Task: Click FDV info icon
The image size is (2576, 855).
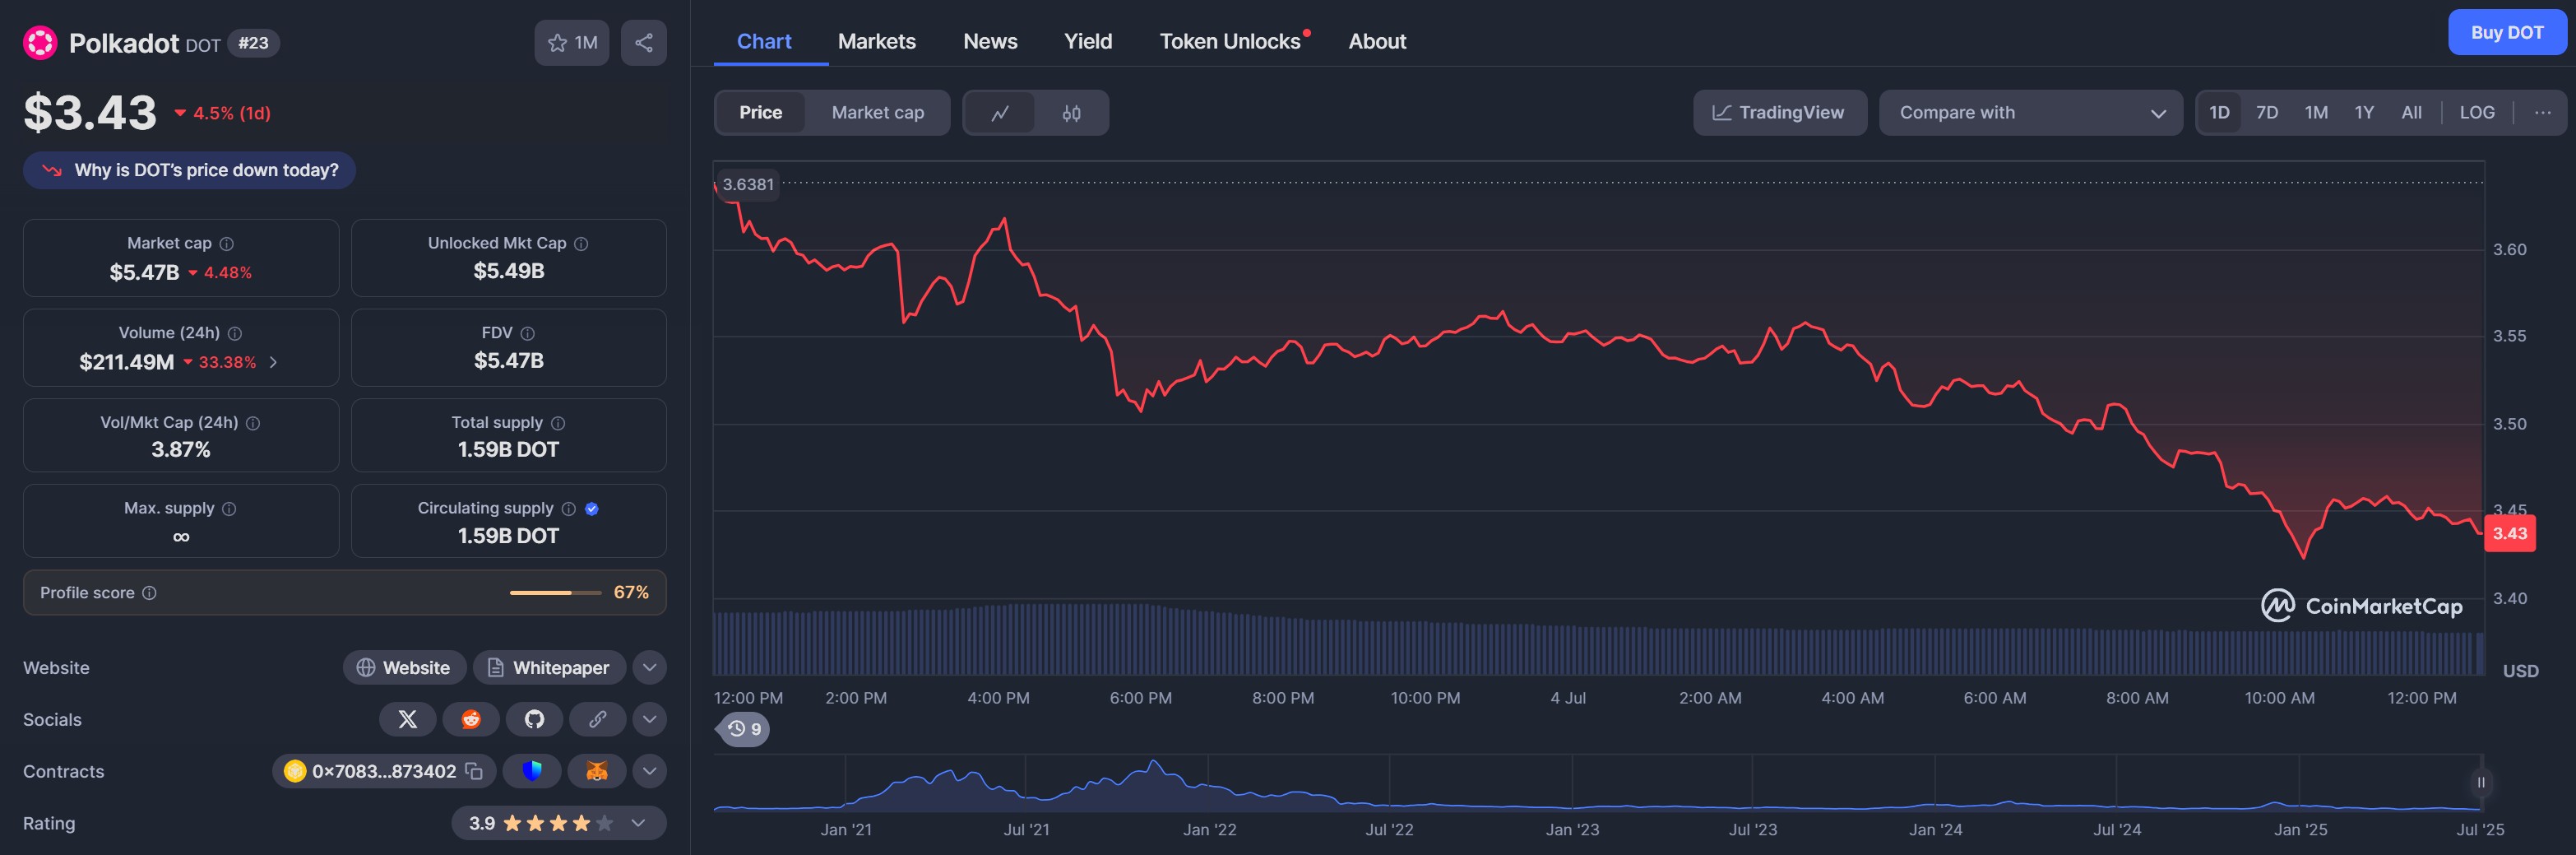Action: tap(528, 333)
